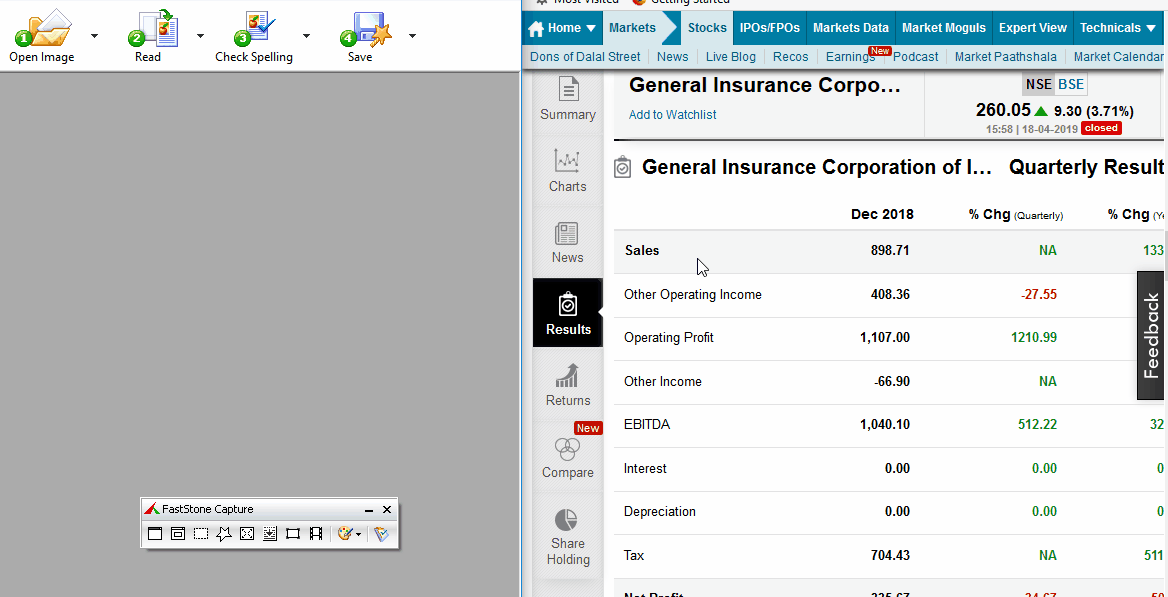This screenshot has width=1168, height=597.
Task: Open the Markets Data tab
Action: [851, 28]
